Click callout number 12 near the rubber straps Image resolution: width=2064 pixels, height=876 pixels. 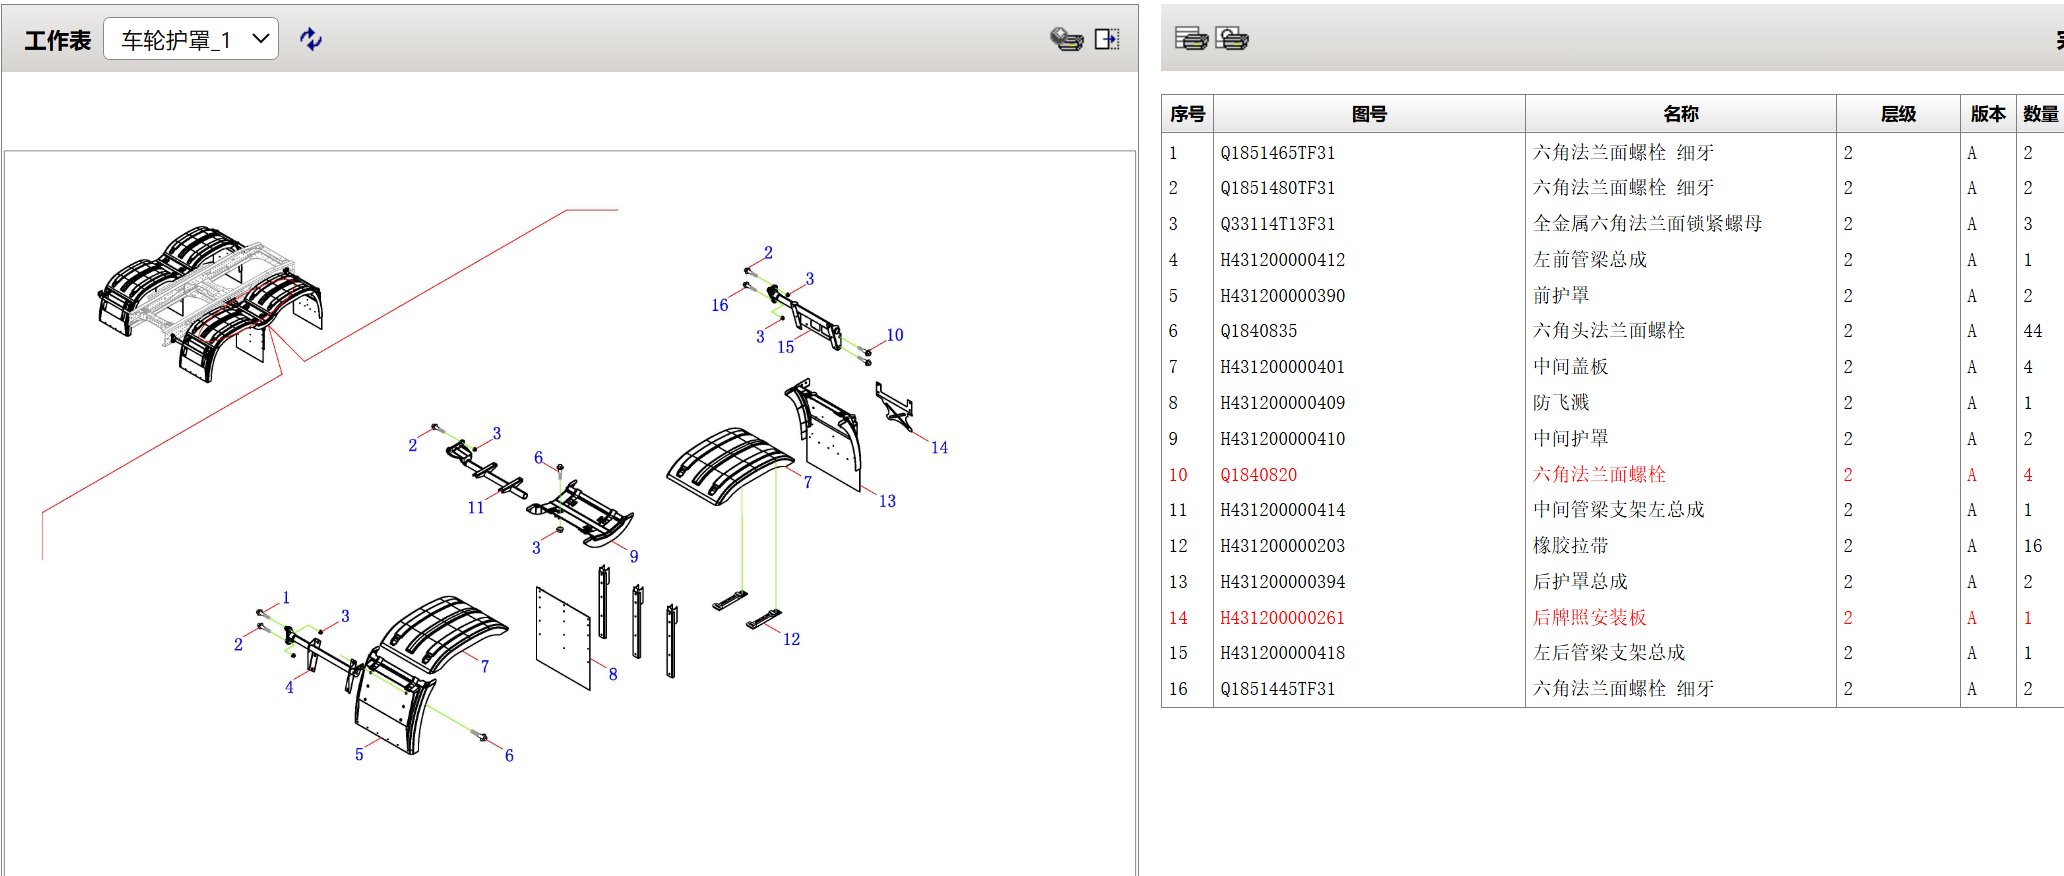tap(791, 640)
